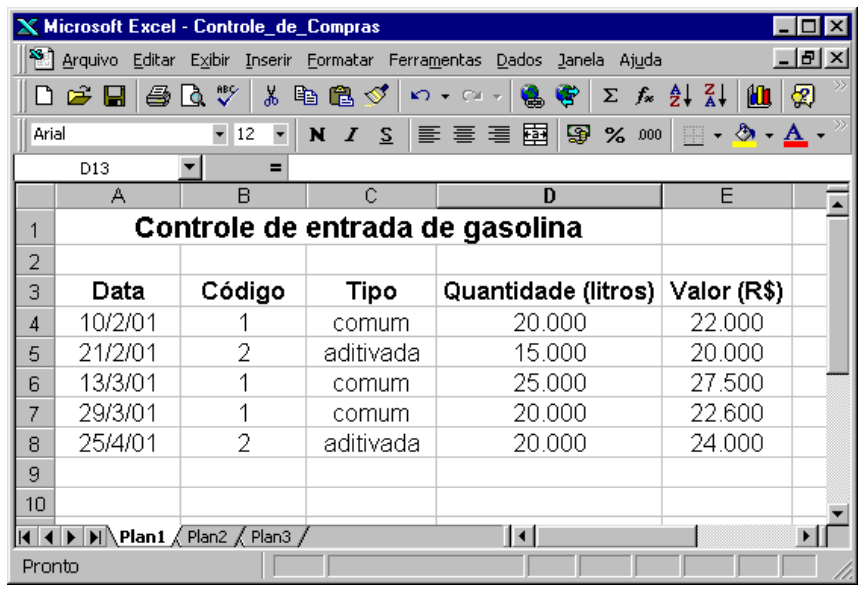Print the sheet using the printer icon

158,97
